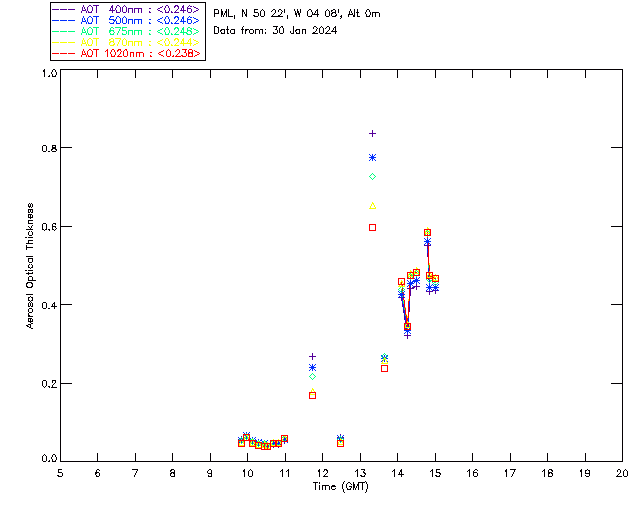Screen dimensions: 640x512
Task: Click the x-axis tick label 5
Action: click(60, 473)
